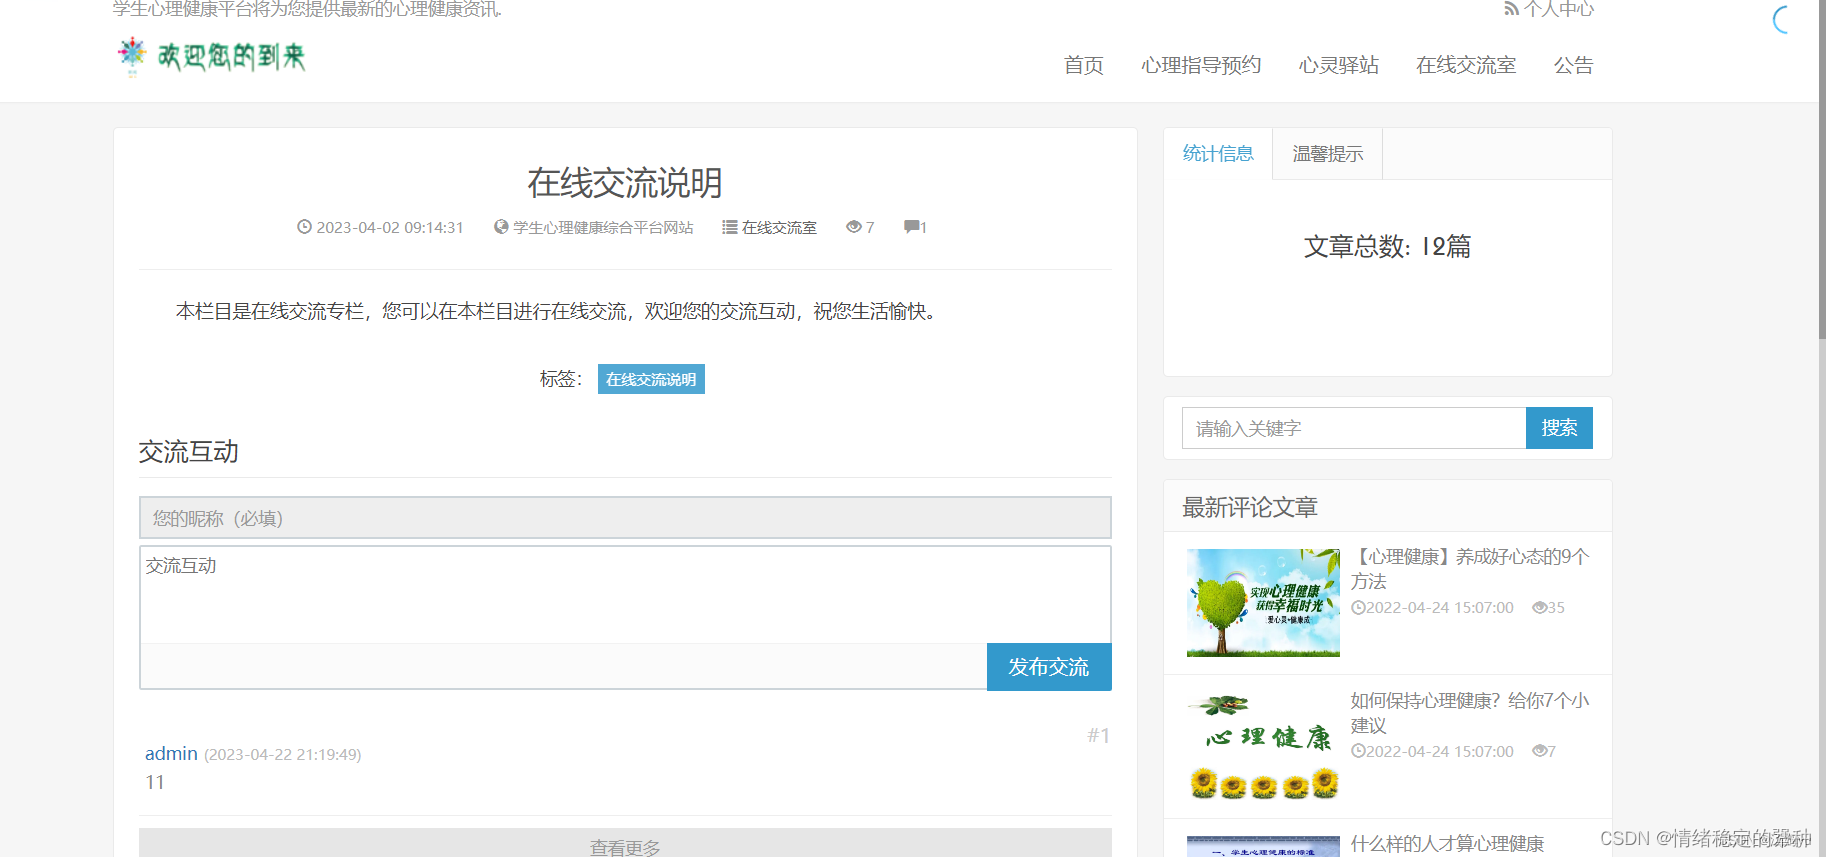The height and width of the screenshot is (857, 1826).
Task: Switch to 统计信息 tab
Action: (x=1218, y=154)
